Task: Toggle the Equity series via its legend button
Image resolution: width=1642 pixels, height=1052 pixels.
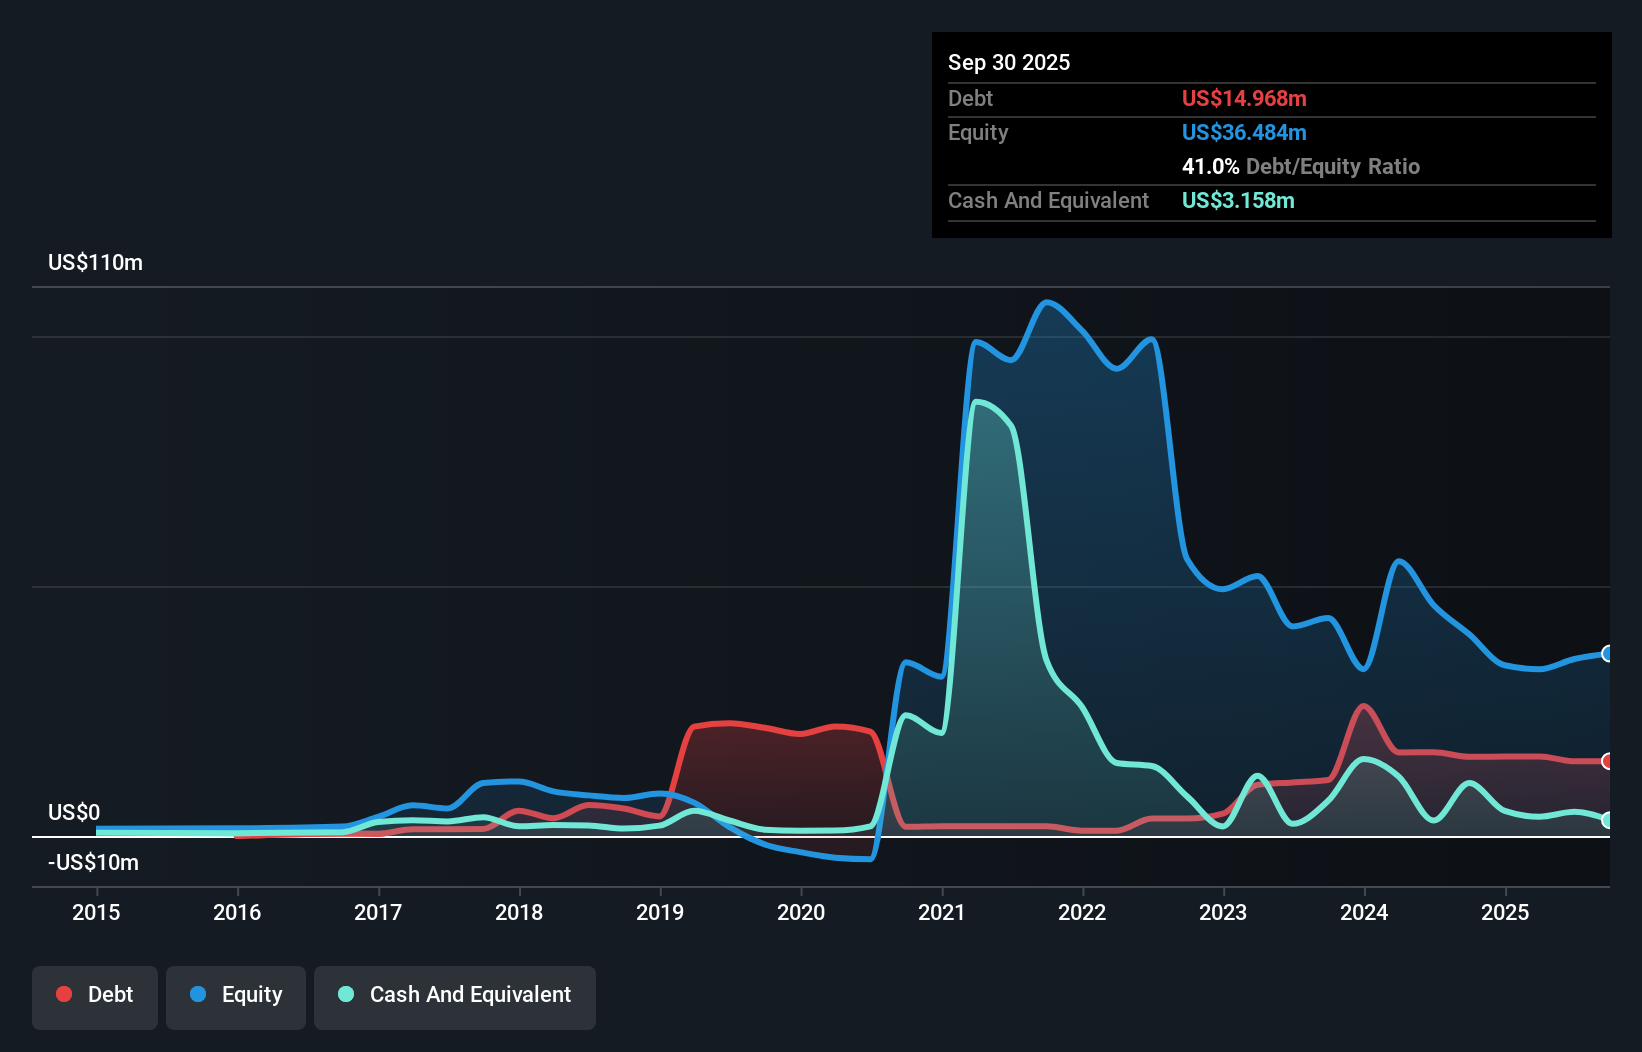Action: [x=235, y=995]
